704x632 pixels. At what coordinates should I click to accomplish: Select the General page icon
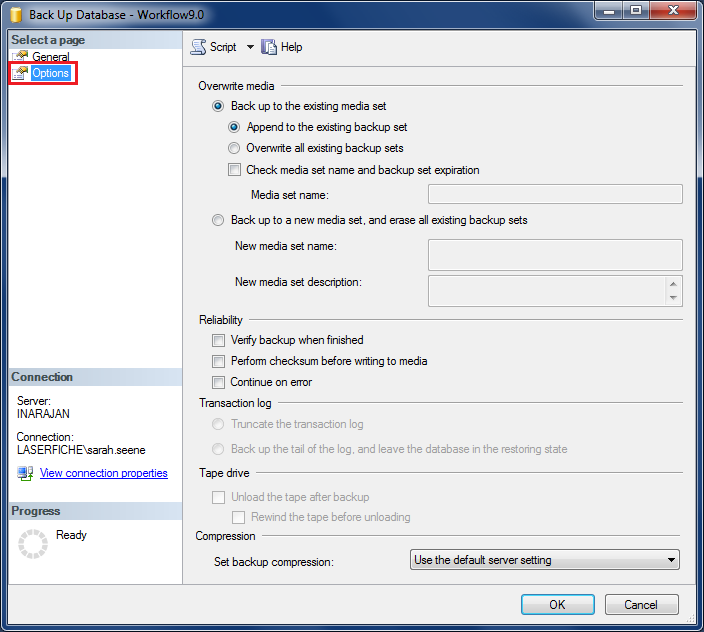click(x=20, y=57)
